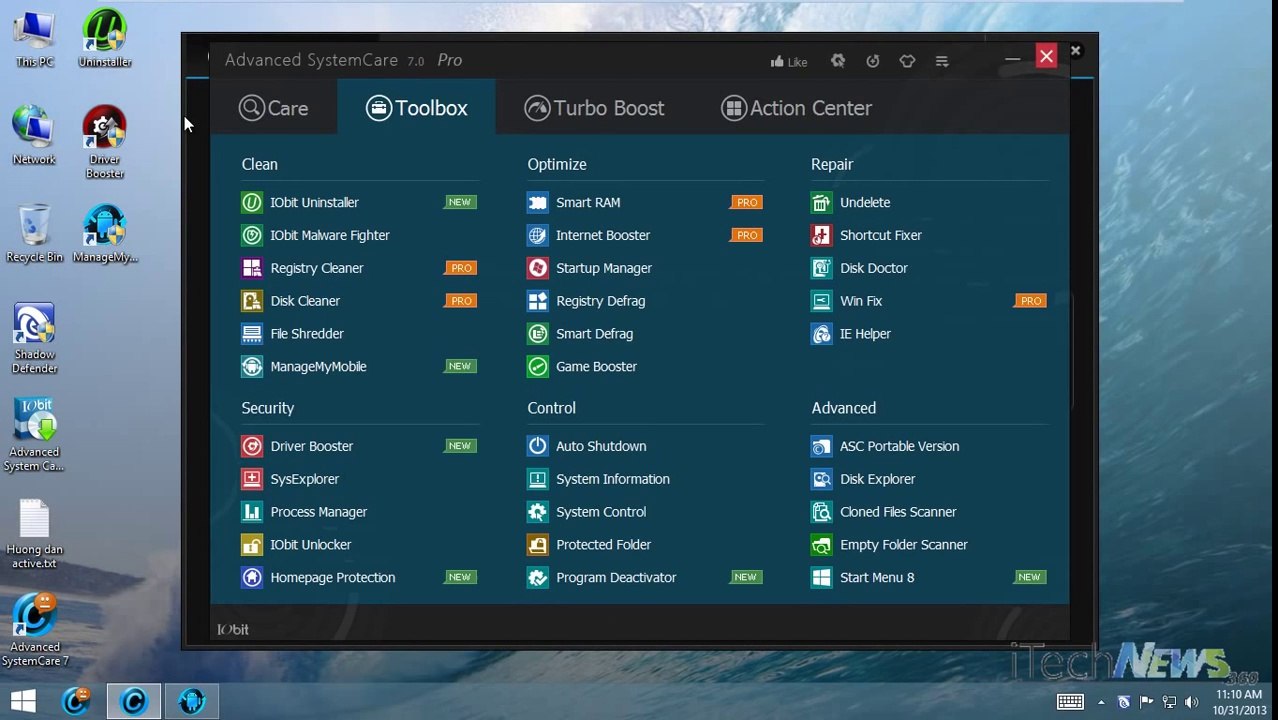Switch to the Care tab

tap(274, 108)
